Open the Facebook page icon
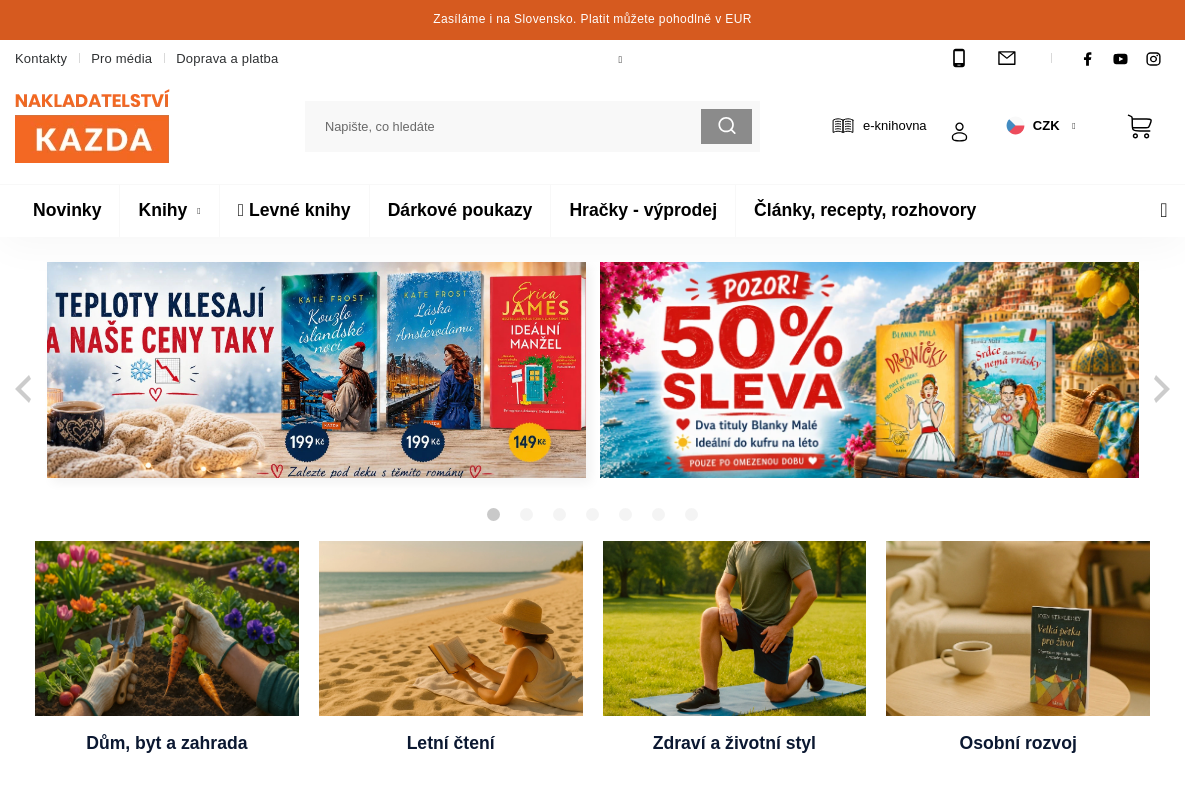This screenshot has width=1200, height=800. (1088, 59)
